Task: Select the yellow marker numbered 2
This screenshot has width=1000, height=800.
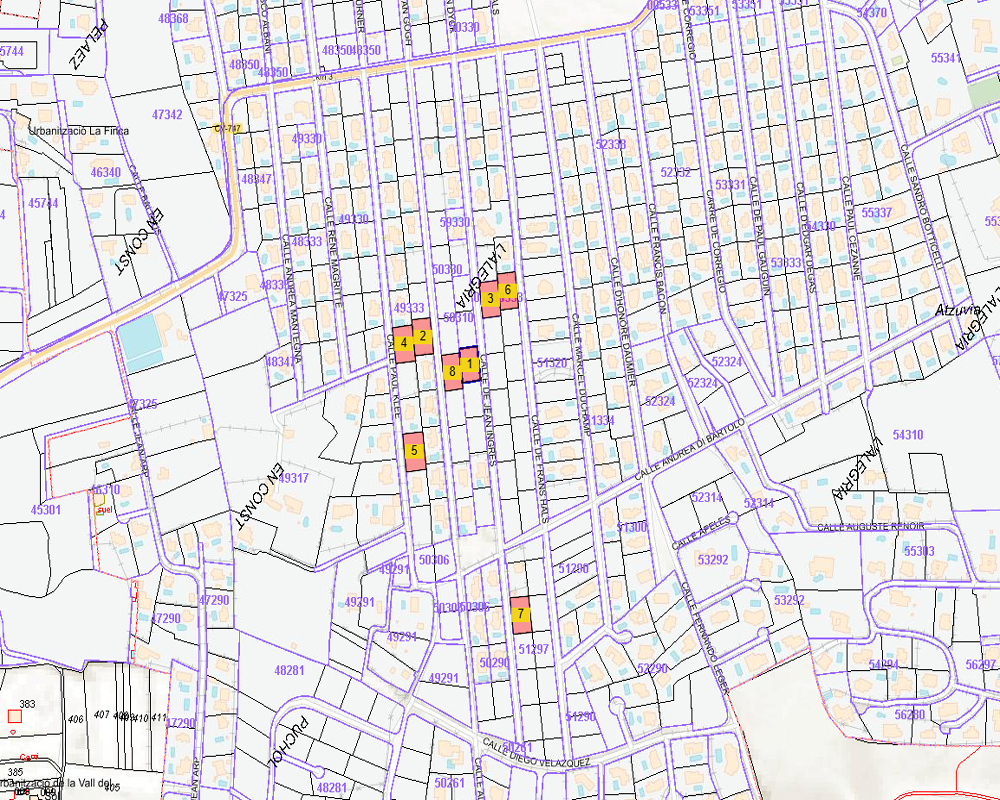Action: 423,336
